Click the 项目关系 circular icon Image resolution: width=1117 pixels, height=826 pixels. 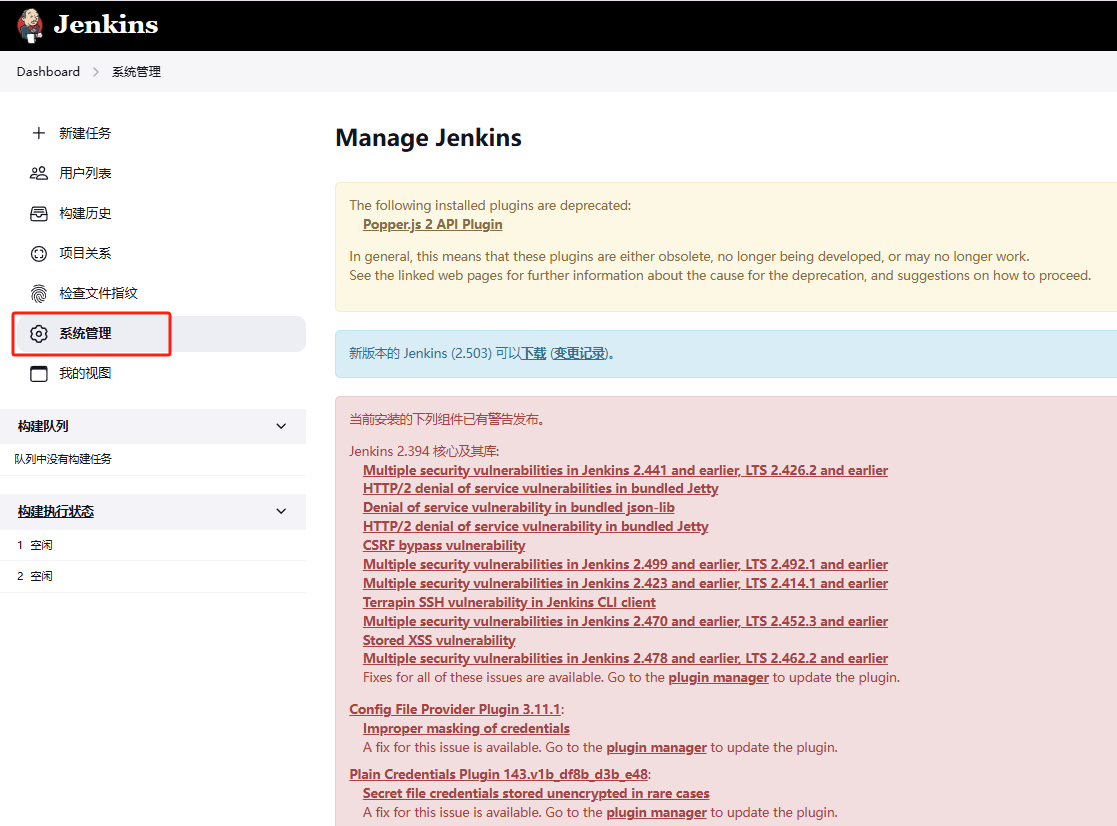point(38,253)
